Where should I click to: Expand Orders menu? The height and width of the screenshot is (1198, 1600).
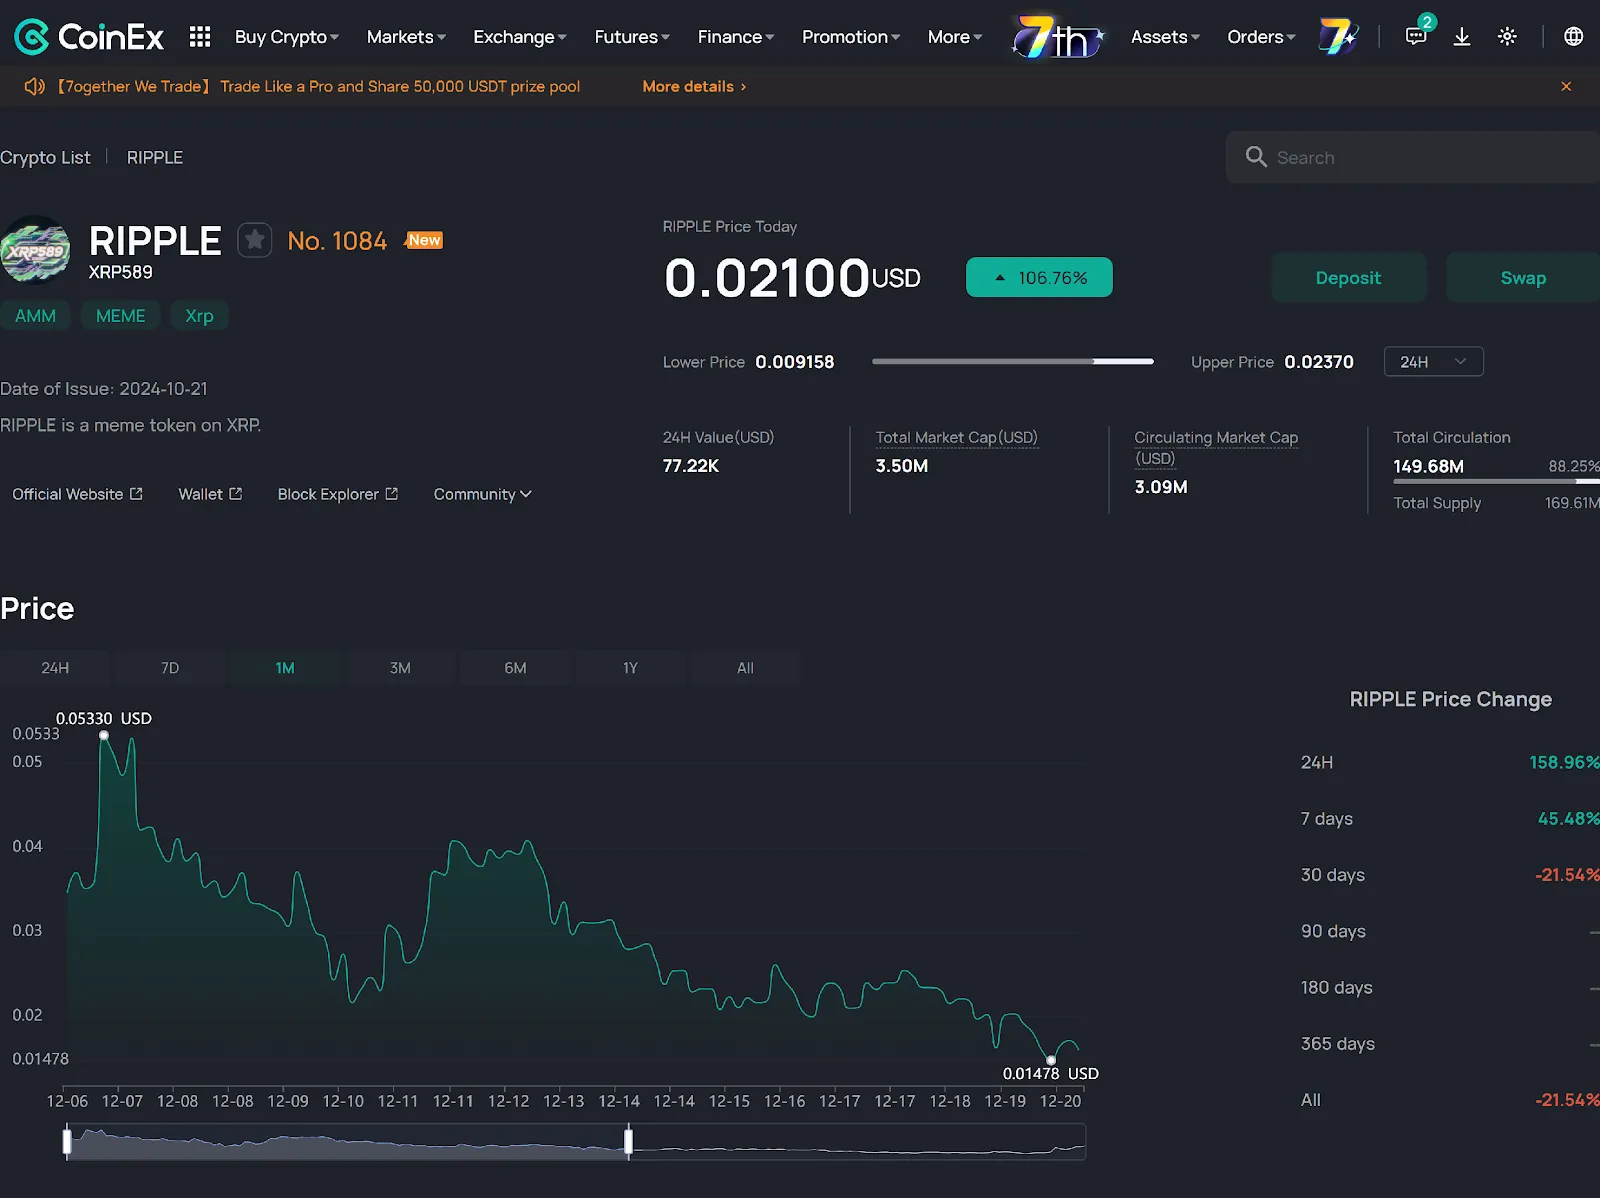click(x=1261, y=37)
